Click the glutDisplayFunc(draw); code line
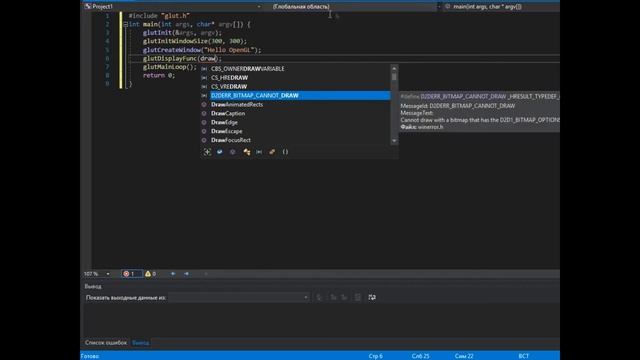The image size is (640, 360). (x=182, y=58)
